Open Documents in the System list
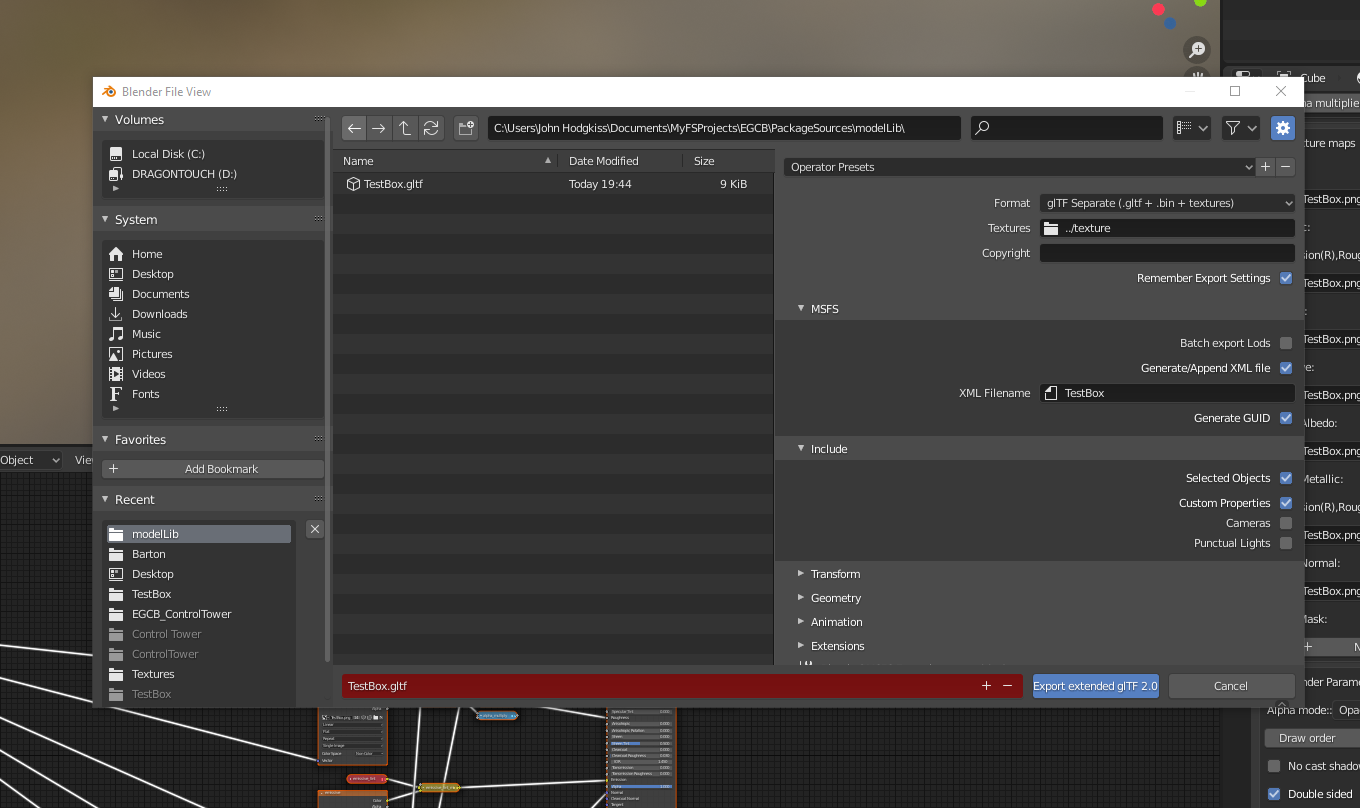This screenshot has height=808, width=1360. coord(160,294)
